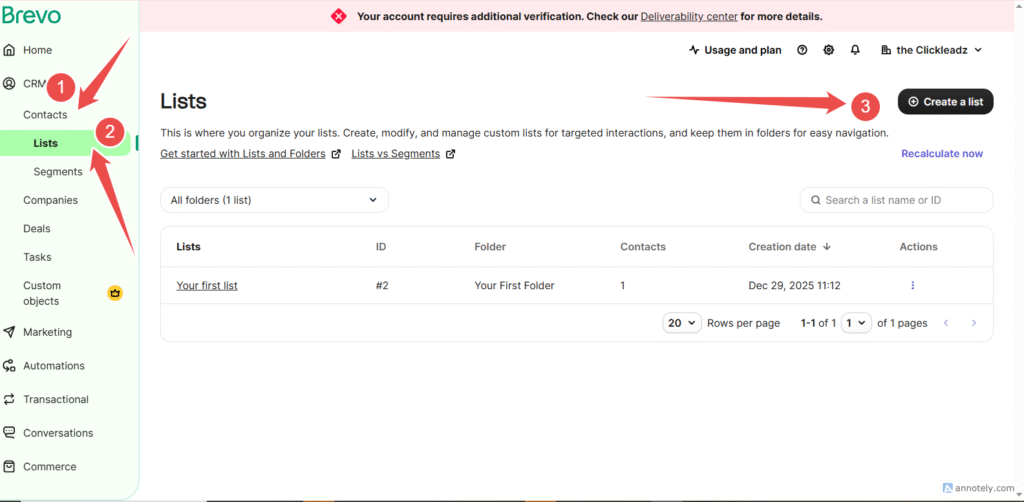Click the red verification warning icon
The width and height of the screenshot is (1024, 502).
pos(339,16)
